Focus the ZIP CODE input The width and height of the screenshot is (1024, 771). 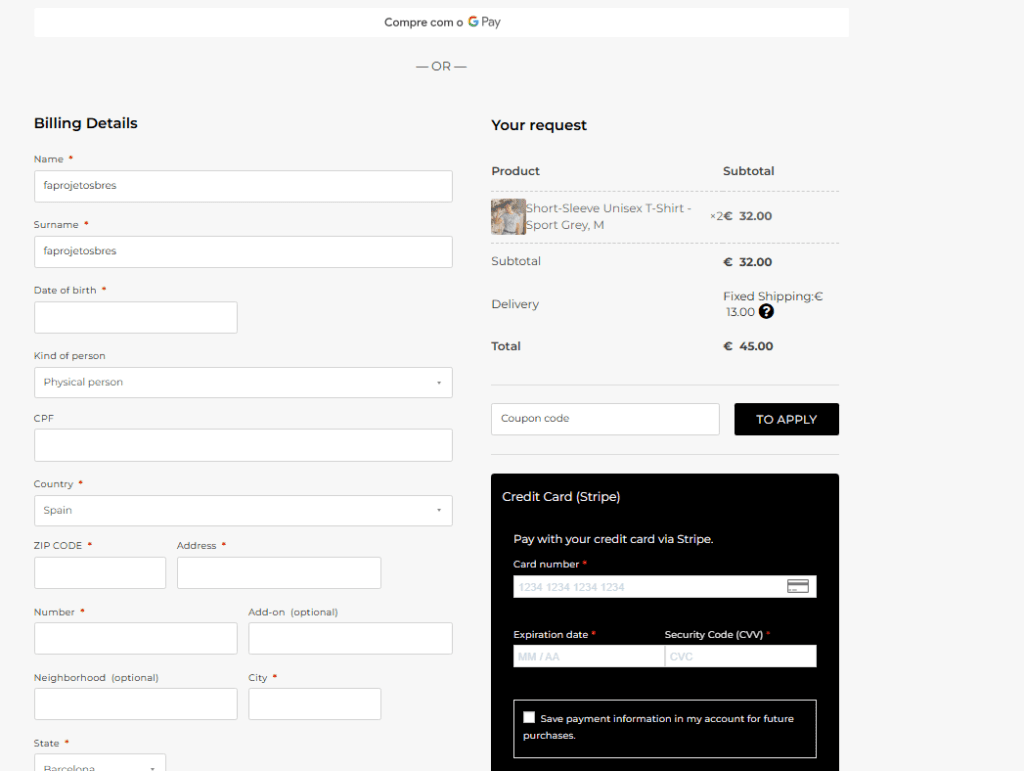pyautogui.click(x=99, y=573)
